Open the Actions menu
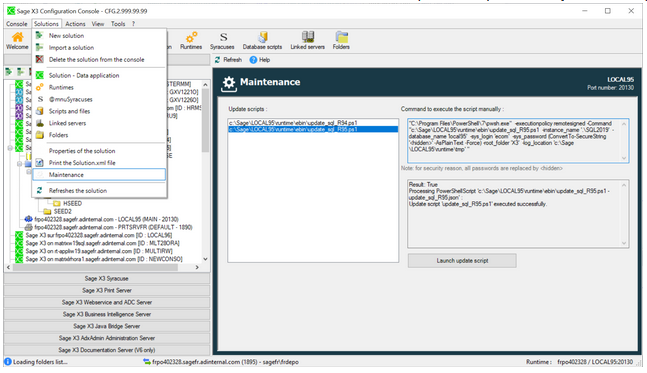Screen dimensions: 647x373 coord(75,24)
